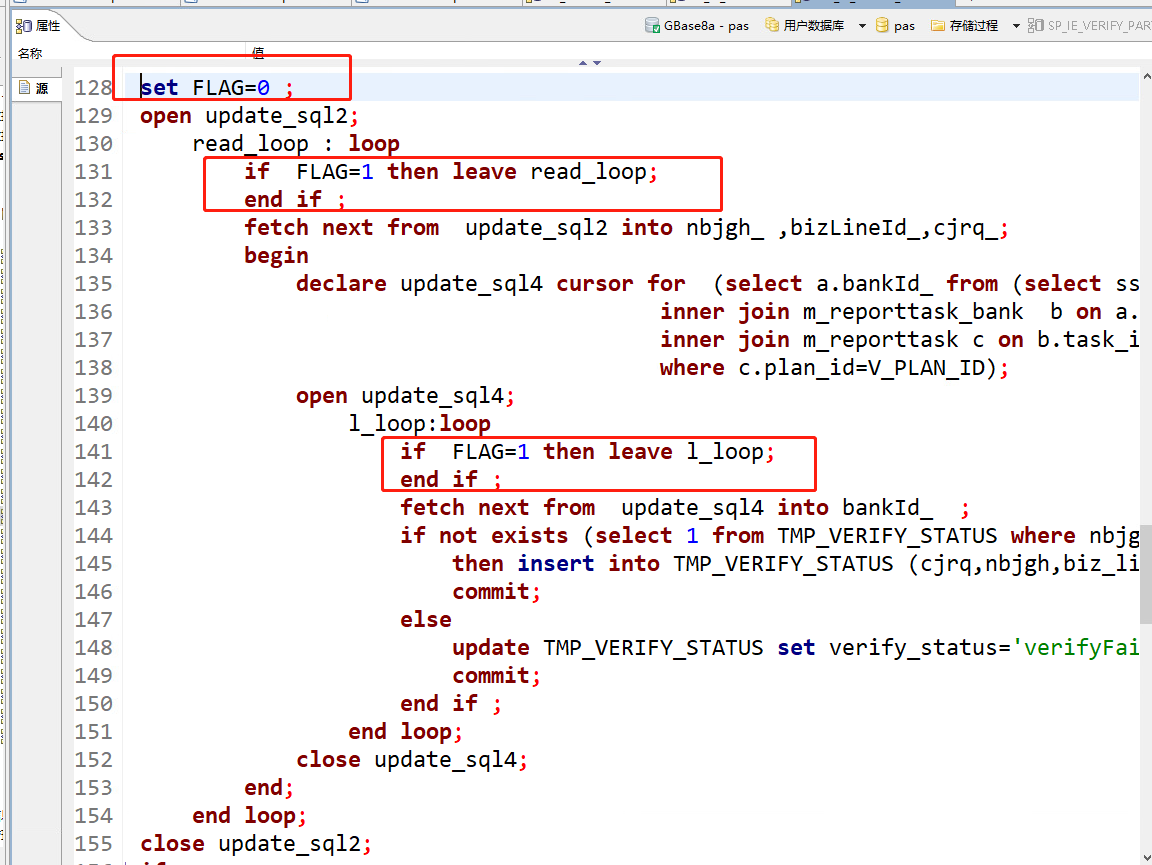Image resolution: width=1152 pixels, height=865 pixels.
Task: Click 'end if ;' on line 142
Action: tap(450, 479)
